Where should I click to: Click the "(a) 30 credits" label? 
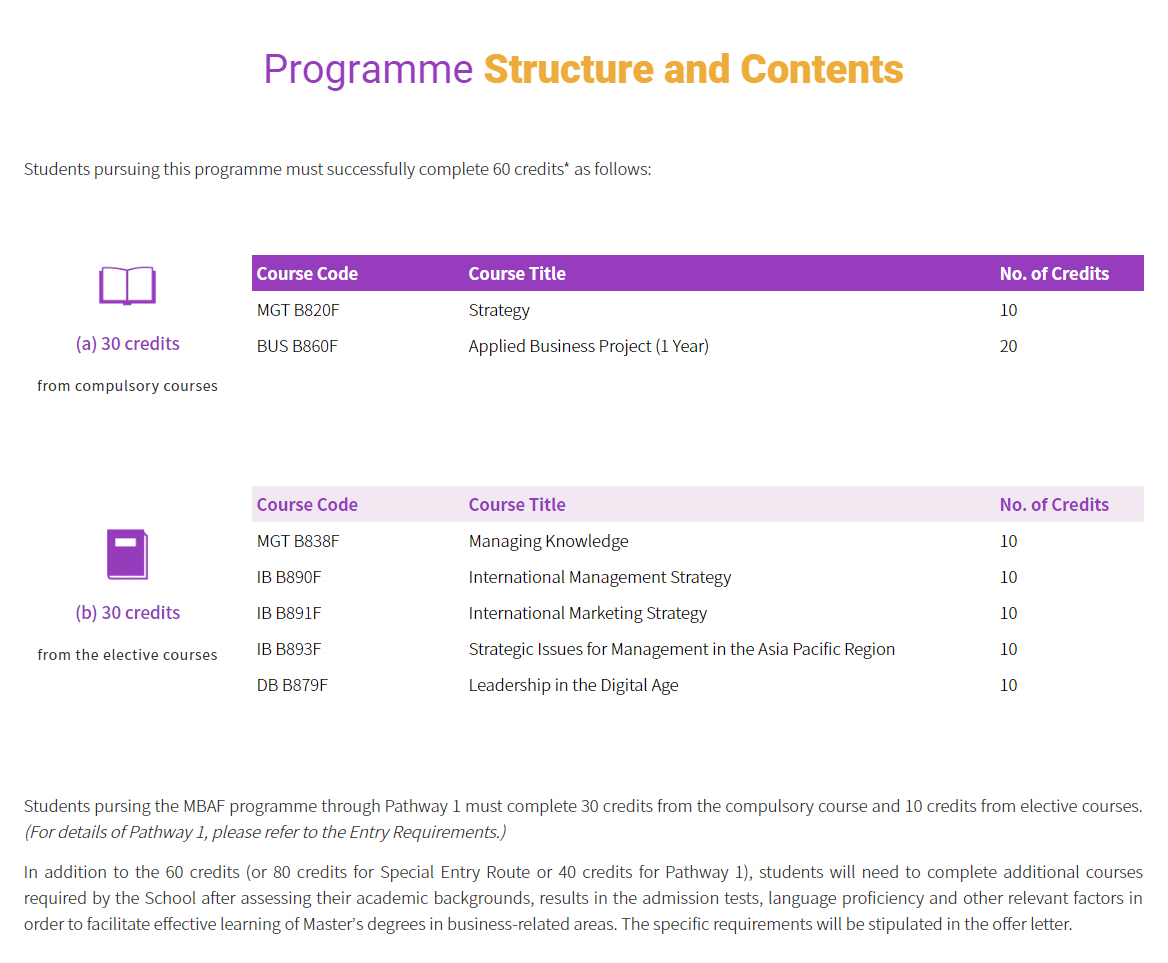pos(127,344)
